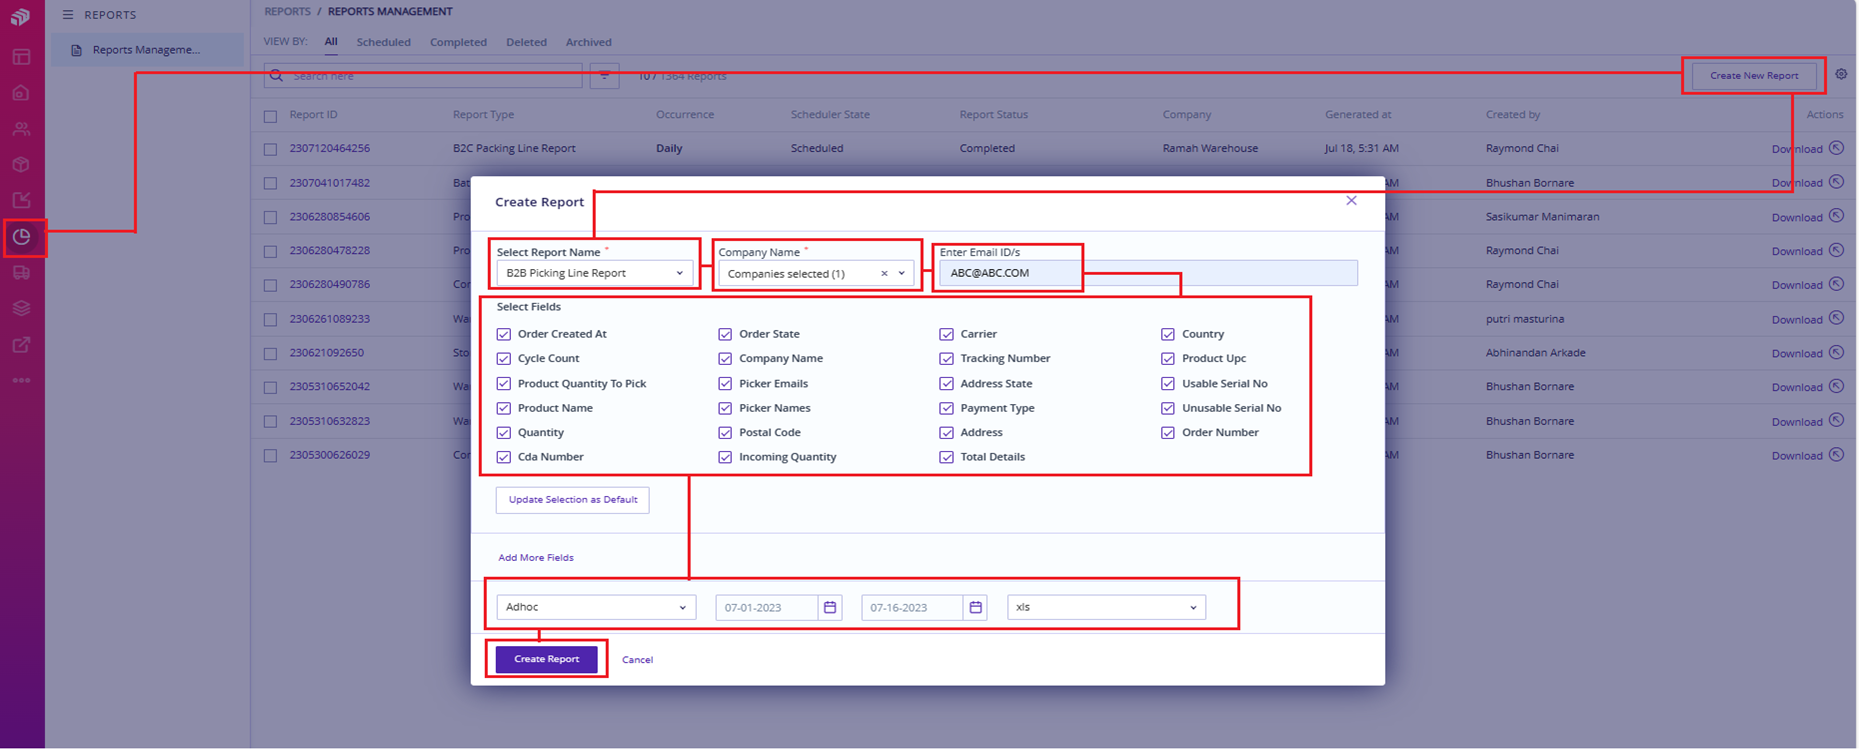1859x754 pixels.
Task: Clear selected companies with the X icon
Action: point(884,274)
